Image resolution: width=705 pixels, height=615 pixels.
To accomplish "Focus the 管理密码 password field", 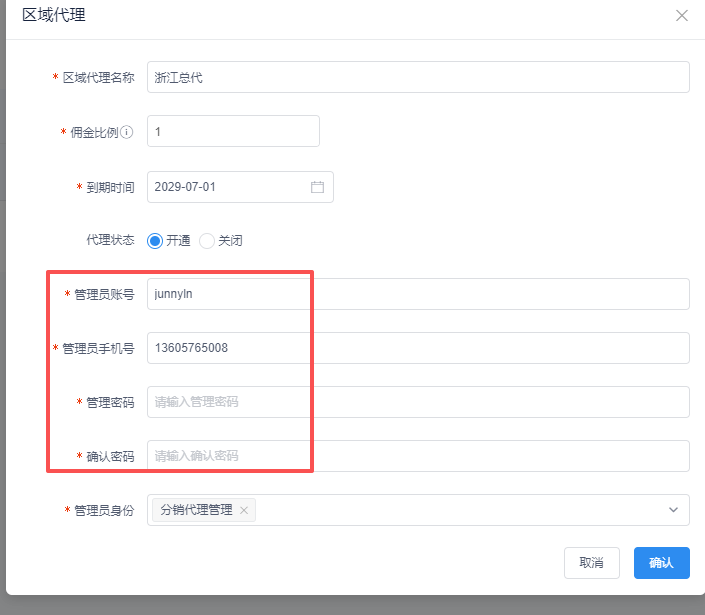I will 417,402.
